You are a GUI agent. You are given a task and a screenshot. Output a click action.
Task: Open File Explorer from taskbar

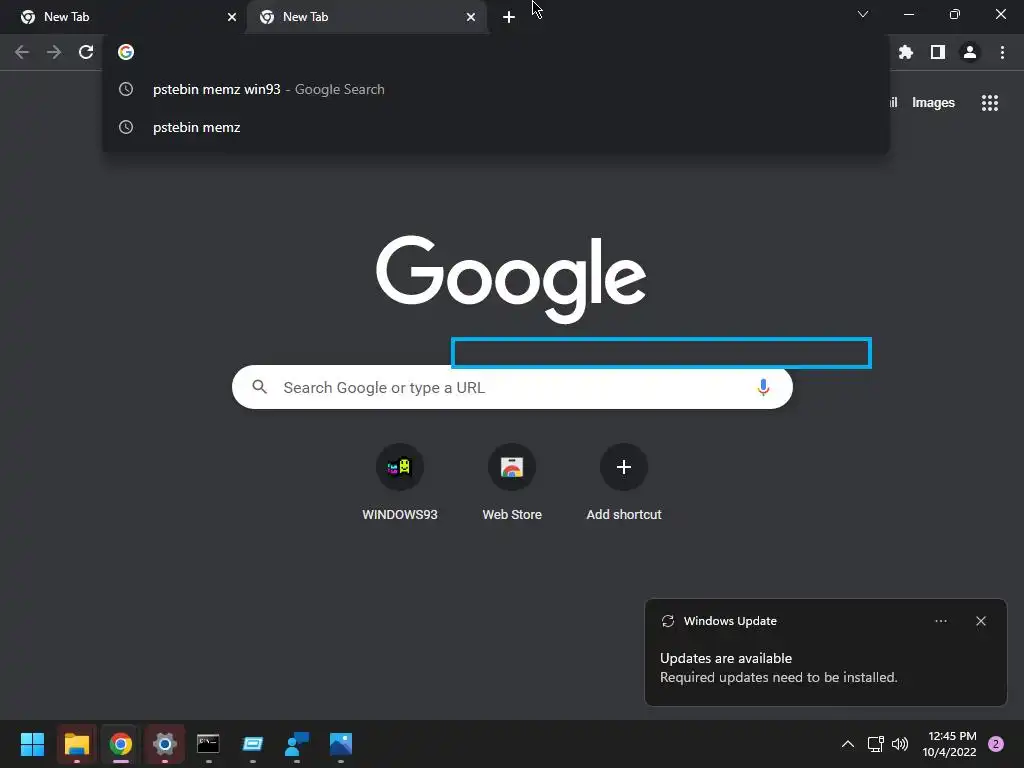76,744
